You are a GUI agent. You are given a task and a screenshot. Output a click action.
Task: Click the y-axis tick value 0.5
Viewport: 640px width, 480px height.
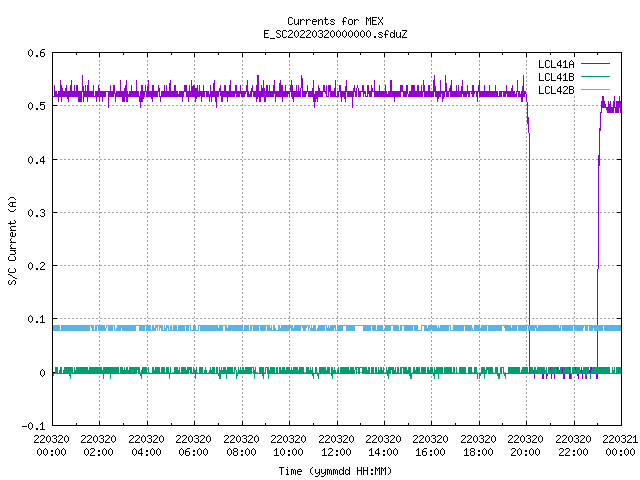(36, 106)
